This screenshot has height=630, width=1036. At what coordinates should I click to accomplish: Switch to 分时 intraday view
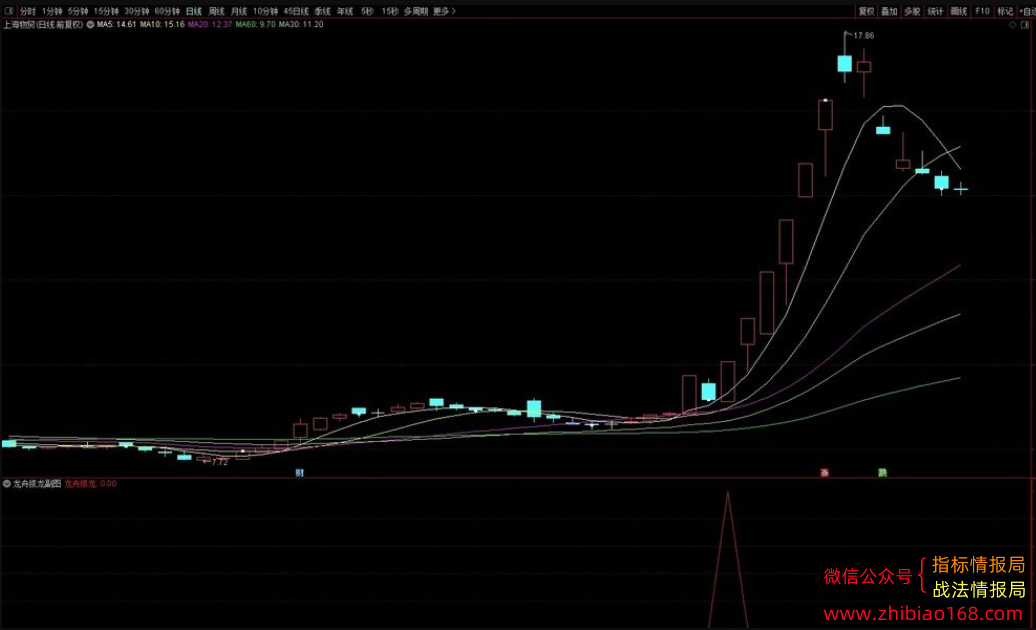[28, 11]
